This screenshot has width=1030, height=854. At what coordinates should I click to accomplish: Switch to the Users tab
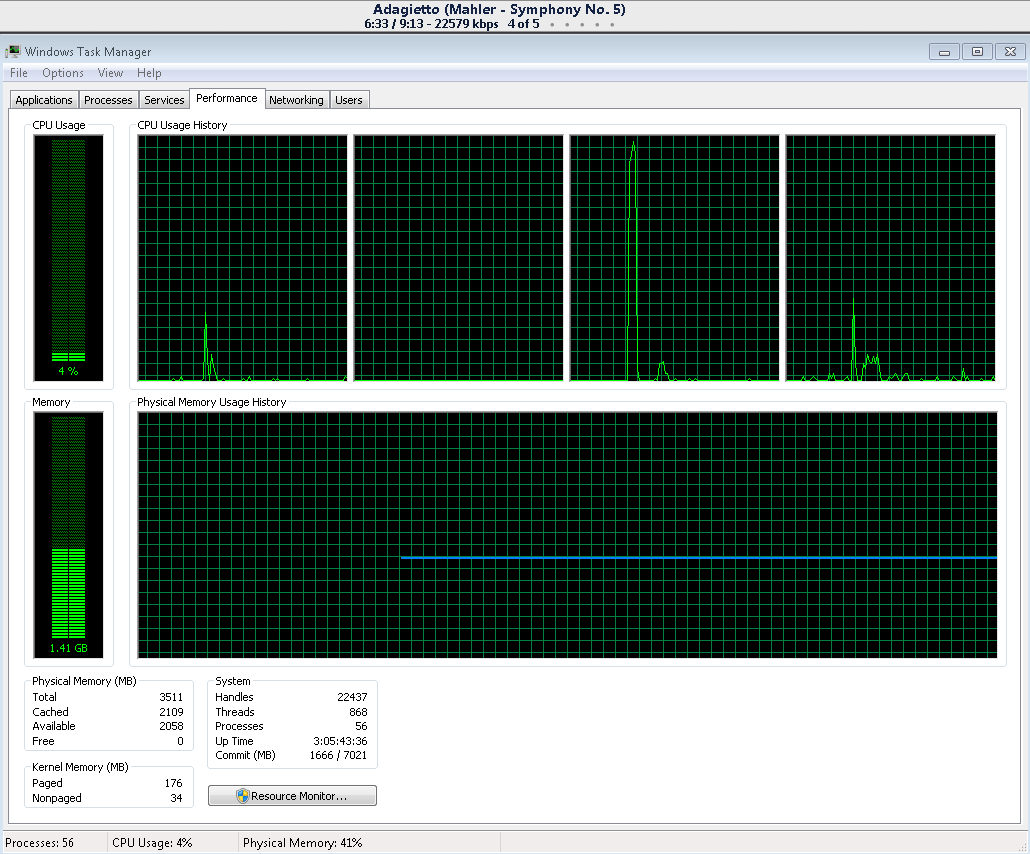tap(349, 100)
